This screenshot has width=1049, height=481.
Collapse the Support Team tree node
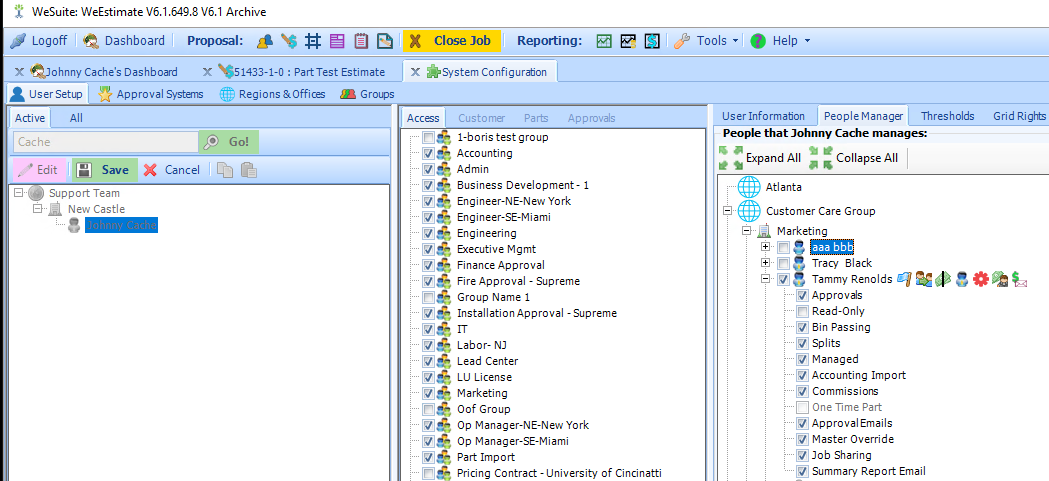[19, 193]
